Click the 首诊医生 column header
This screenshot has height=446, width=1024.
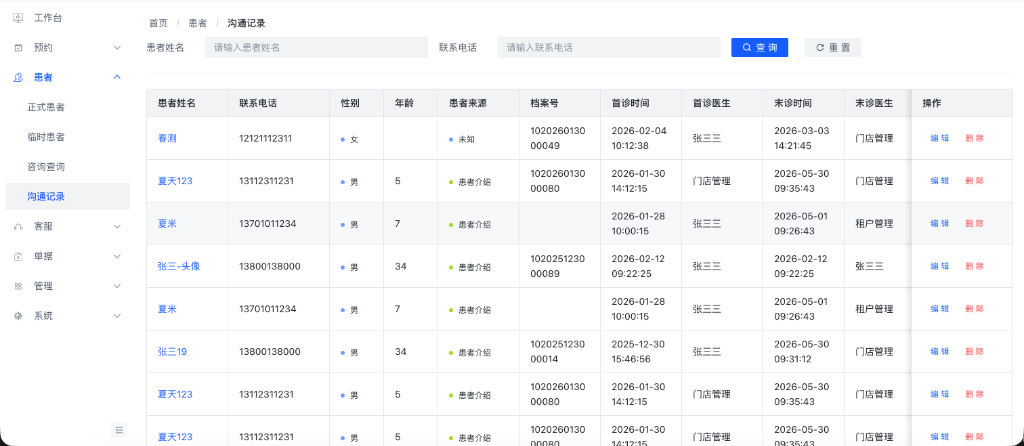pos(722,103)
